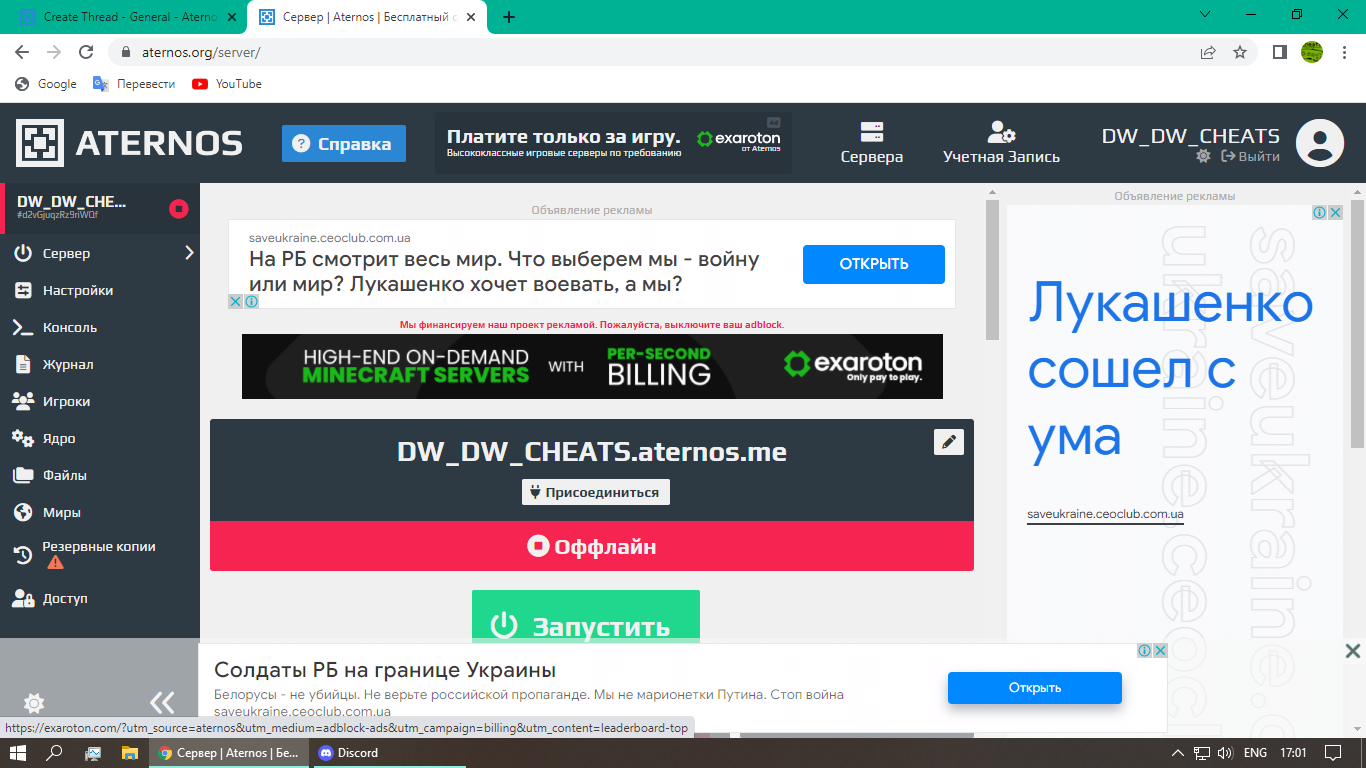Open Windows taskbar search
The height and width of the screenshot is (768, 1366).
[55, 753]
